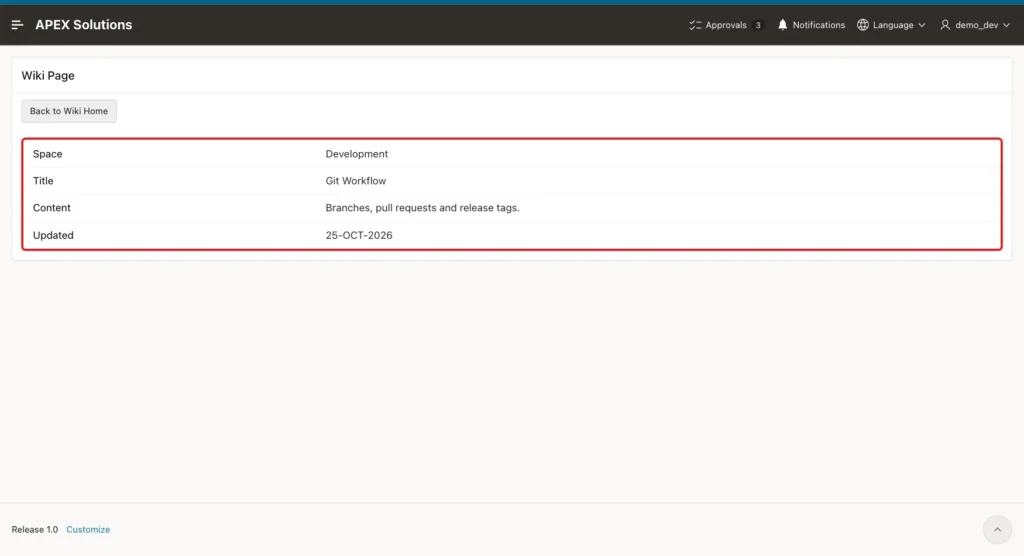
Task: Click the Notifications bell icon
Action: coord(782,25)
